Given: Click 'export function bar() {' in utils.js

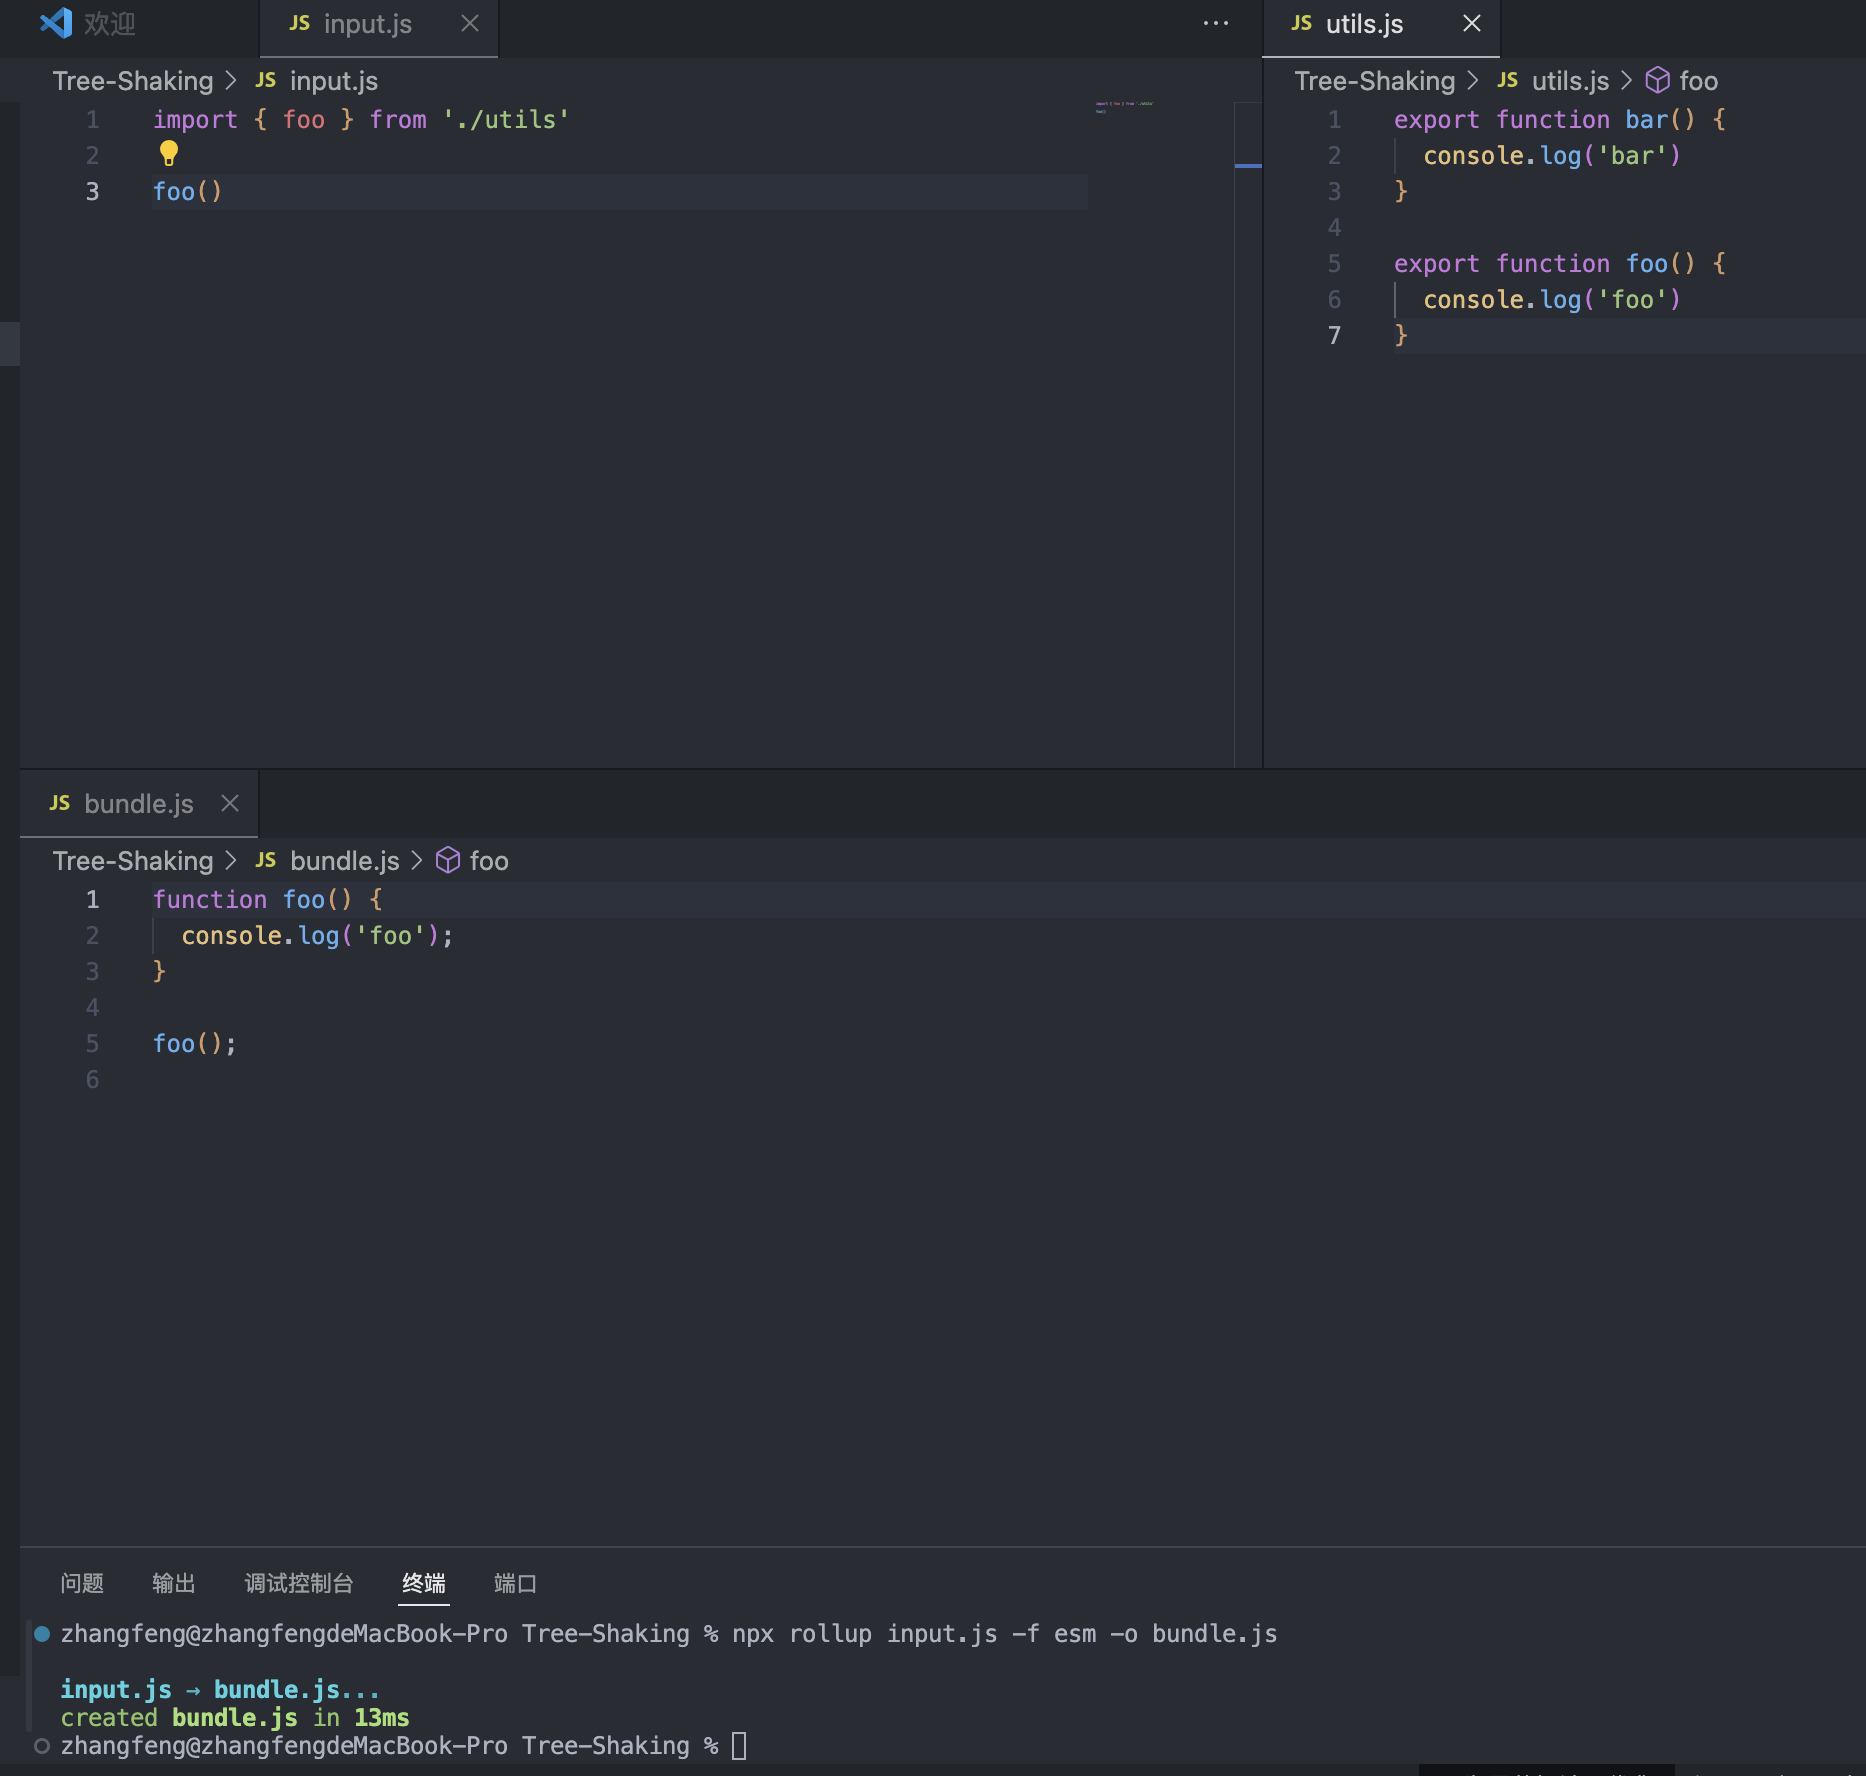Looking at the screenshot, I should click(1560, 119).
